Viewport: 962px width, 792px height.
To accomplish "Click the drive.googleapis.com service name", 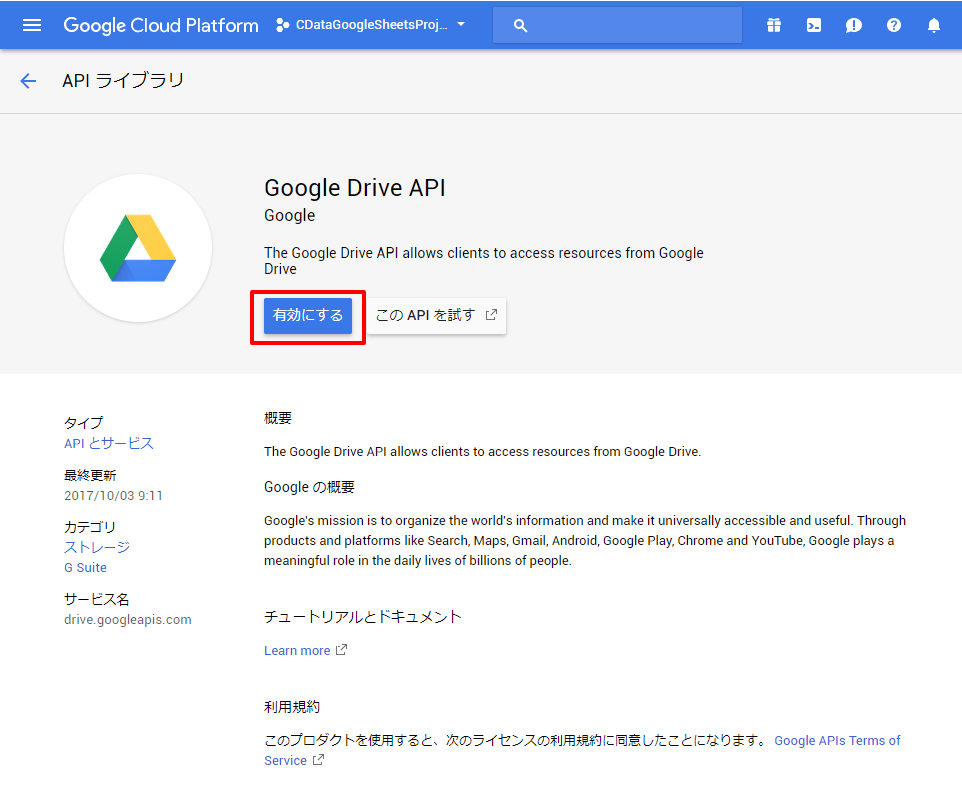I will tap(128, 620).
